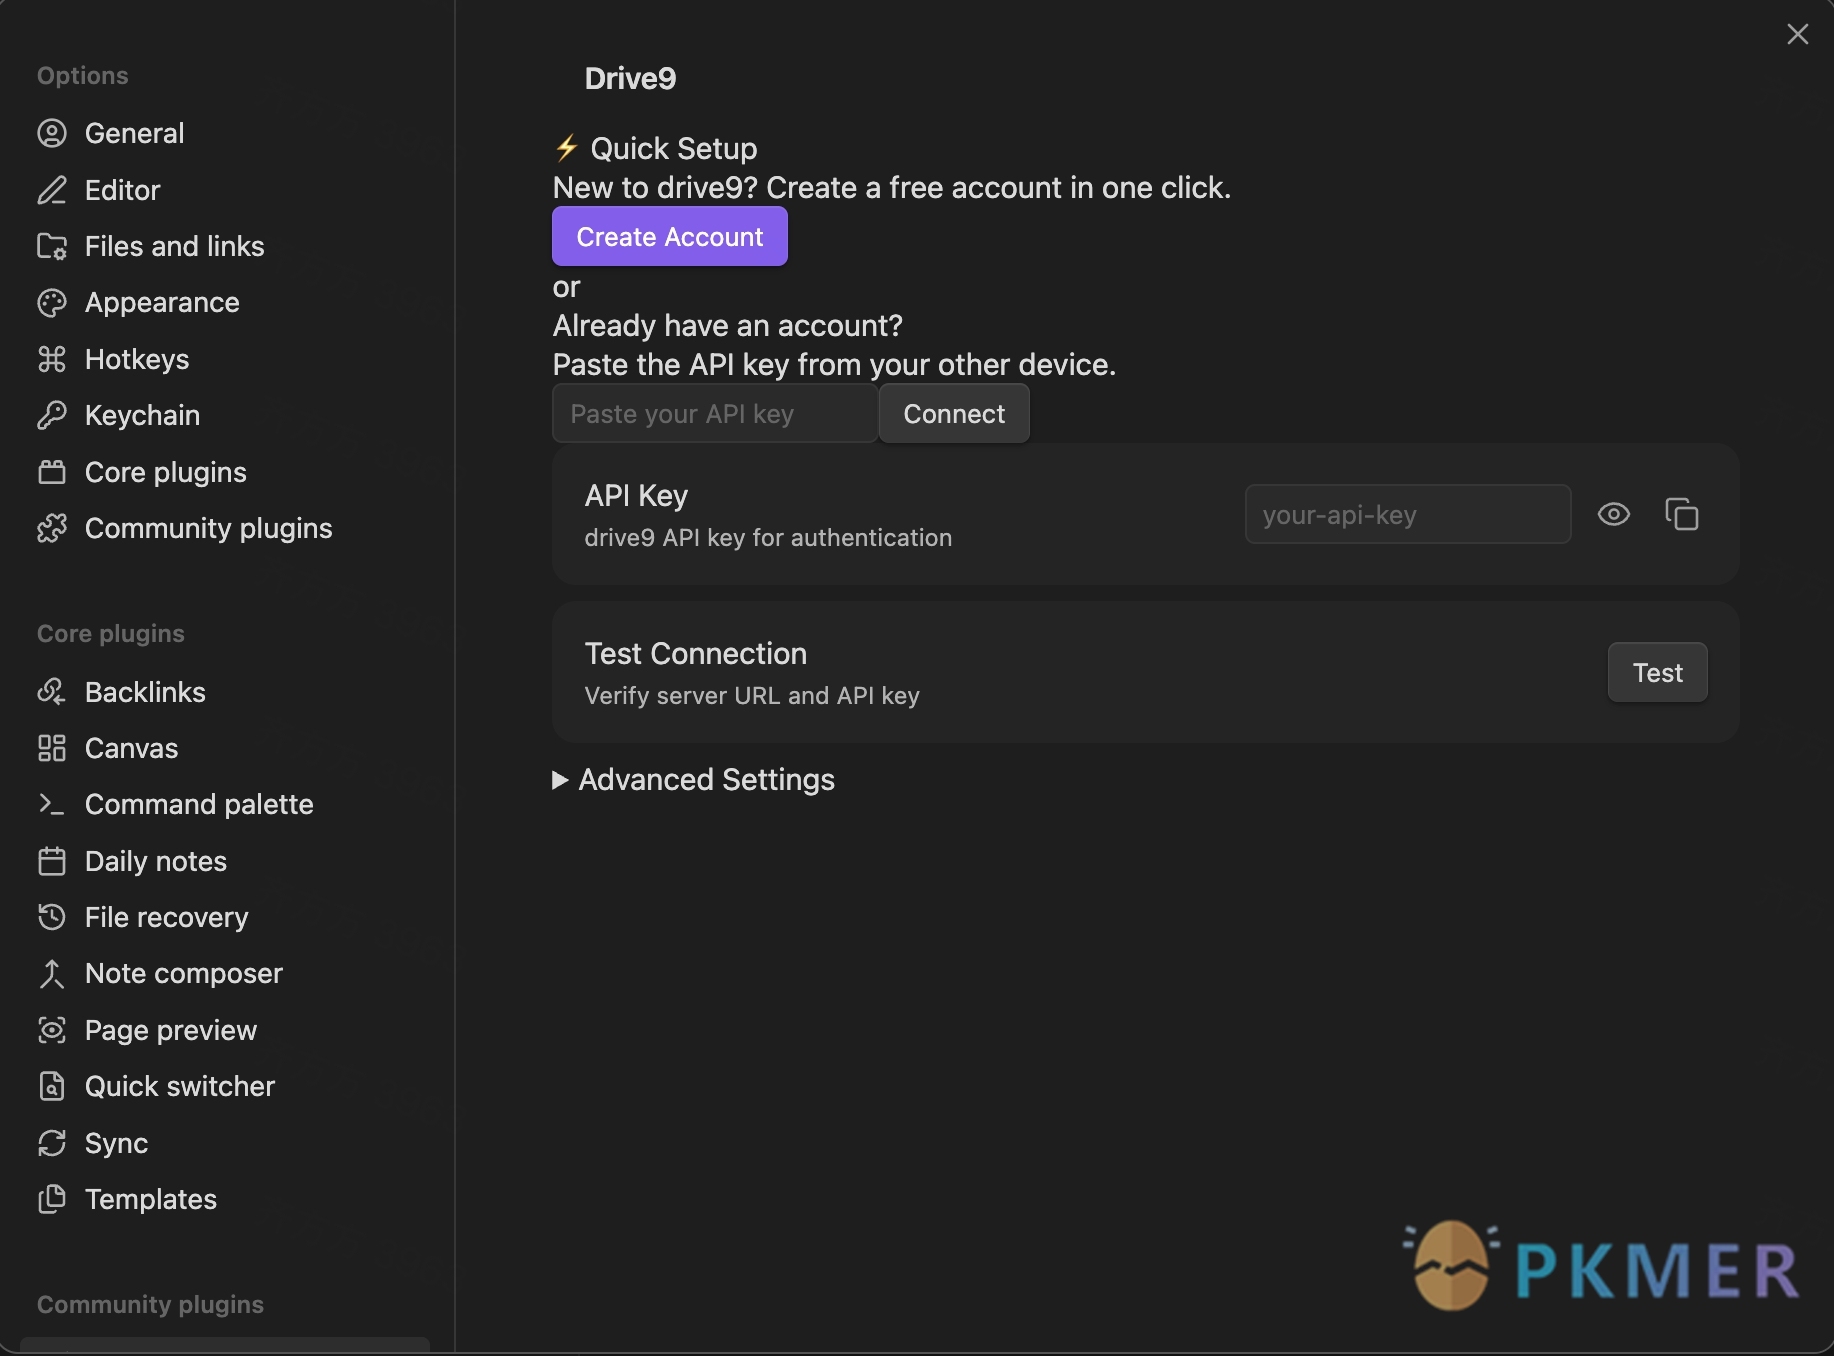Click the Page preview scan icon

click(52, 1030)
